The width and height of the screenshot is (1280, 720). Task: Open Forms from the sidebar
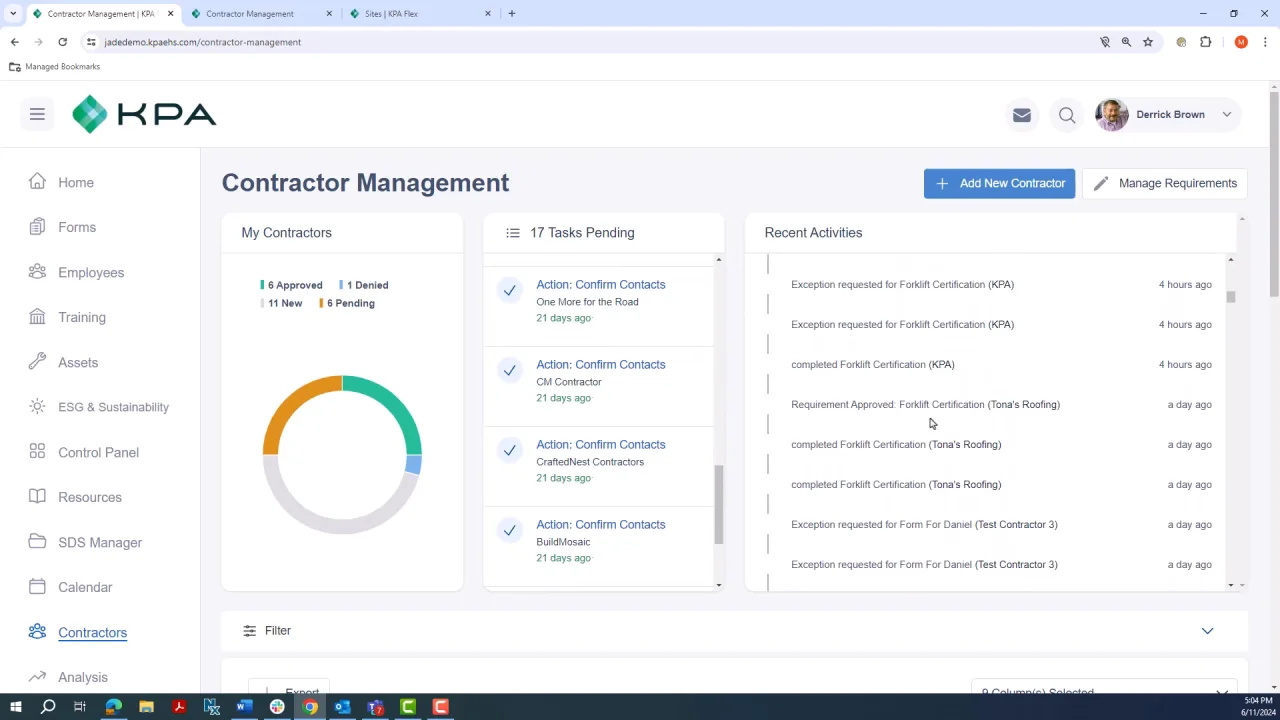[x=77, y=227]
